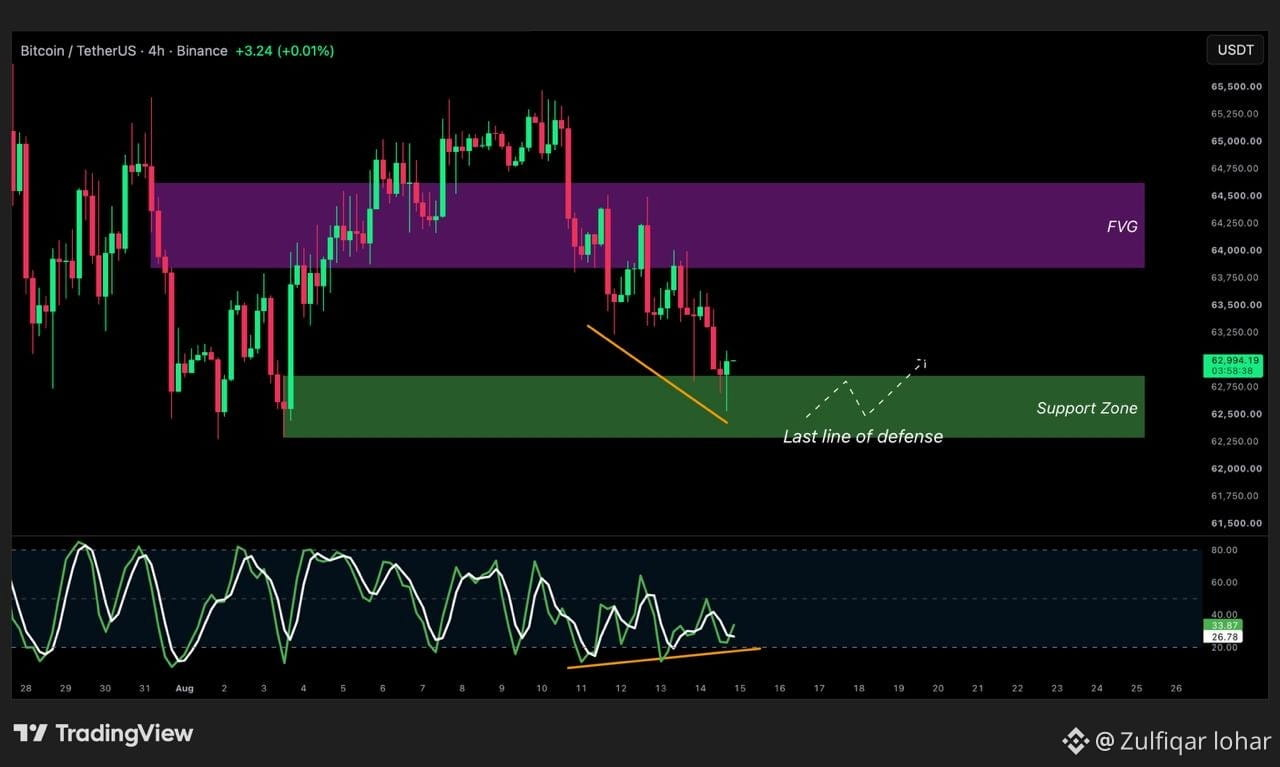Click oscillator scale label 20.00
This screenshot has height=767, width=1280.
1225,648
